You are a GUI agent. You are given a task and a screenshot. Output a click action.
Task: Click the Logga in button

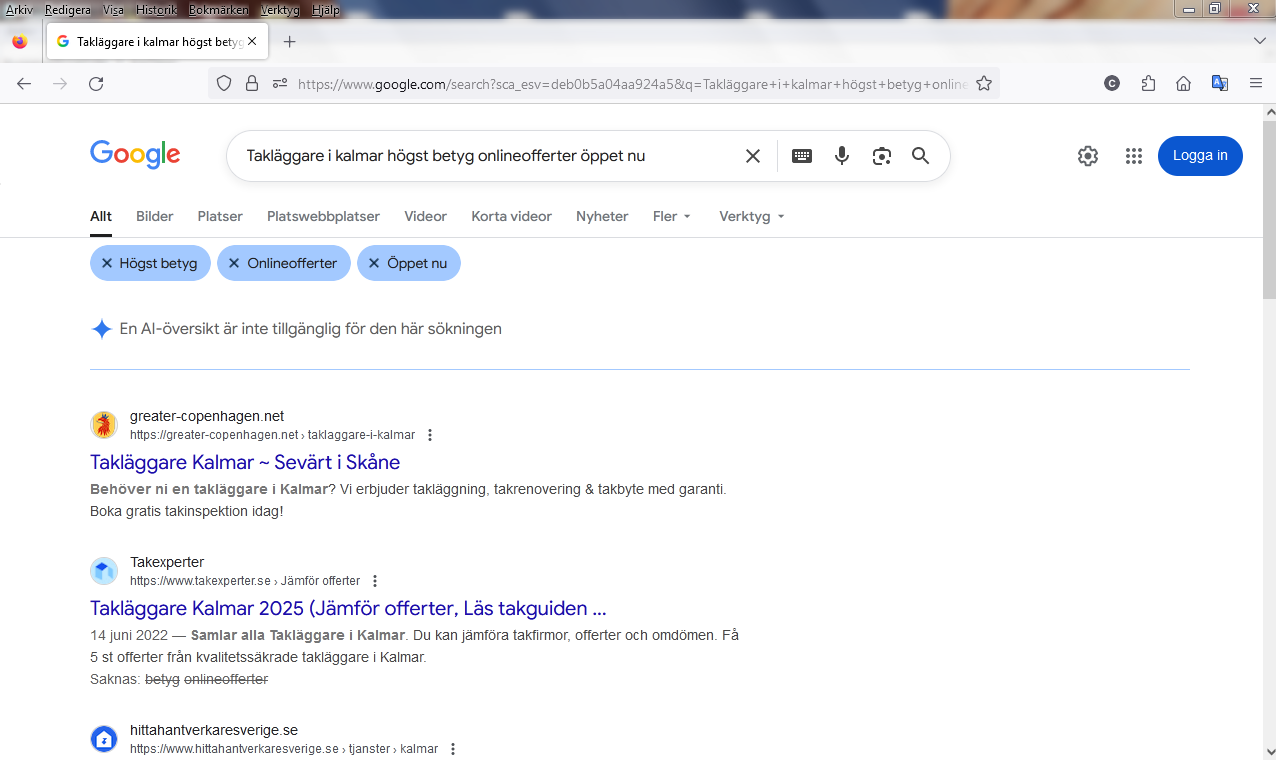pos(1199,156)
